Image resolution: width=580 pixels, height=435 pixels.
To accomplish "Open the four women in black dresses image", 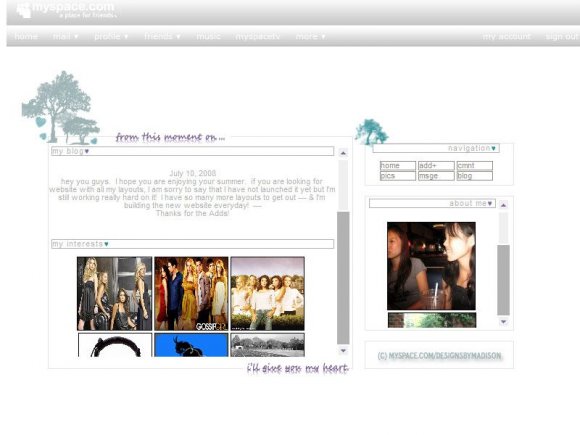I will coord(115,294).
